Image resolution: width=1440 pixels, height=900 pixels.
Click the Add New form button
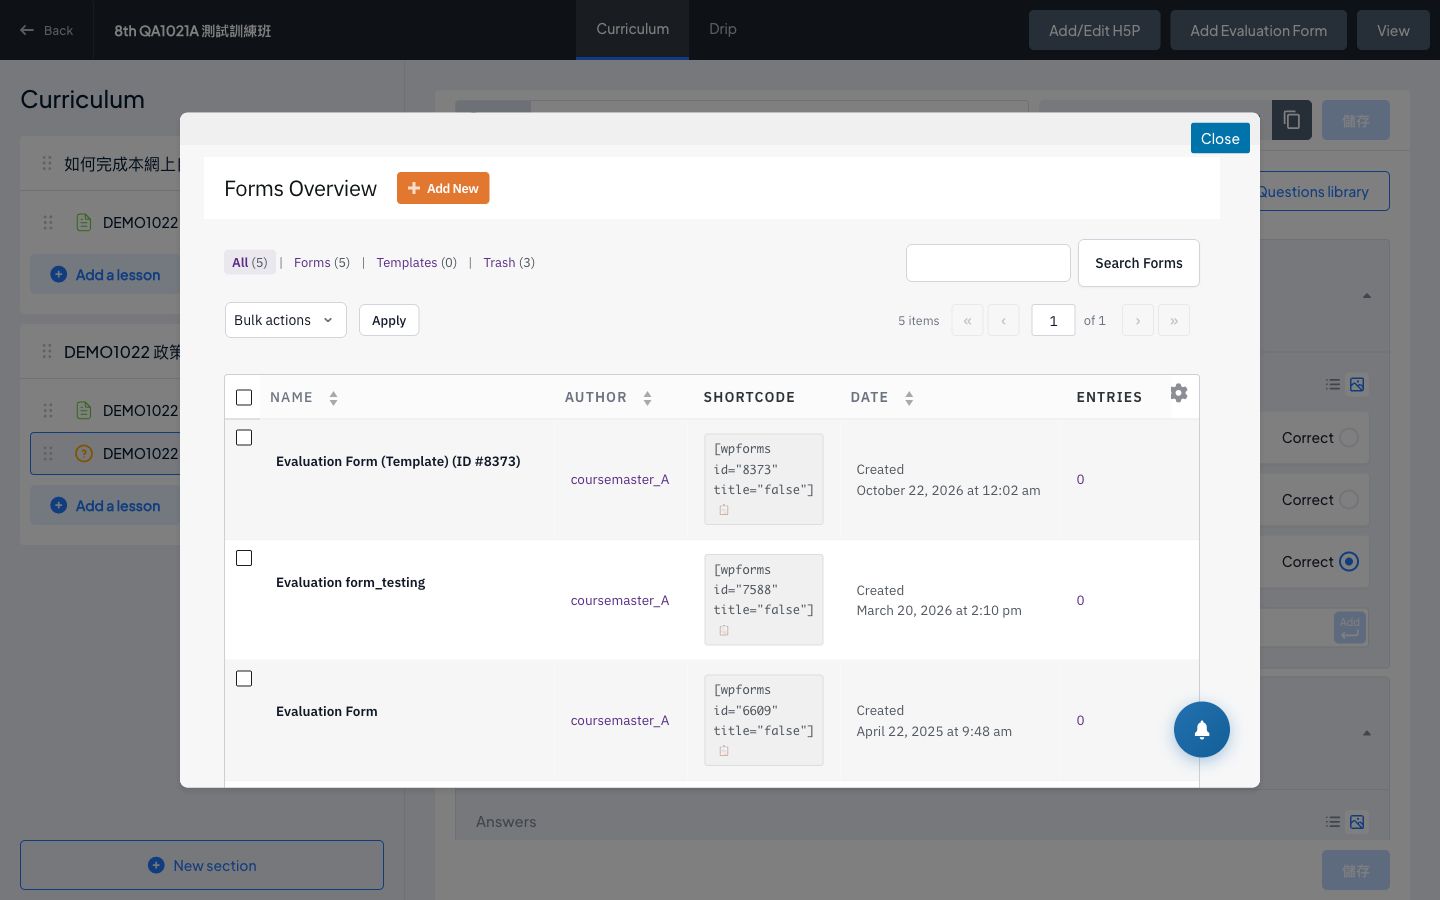(x=443, y=188)
